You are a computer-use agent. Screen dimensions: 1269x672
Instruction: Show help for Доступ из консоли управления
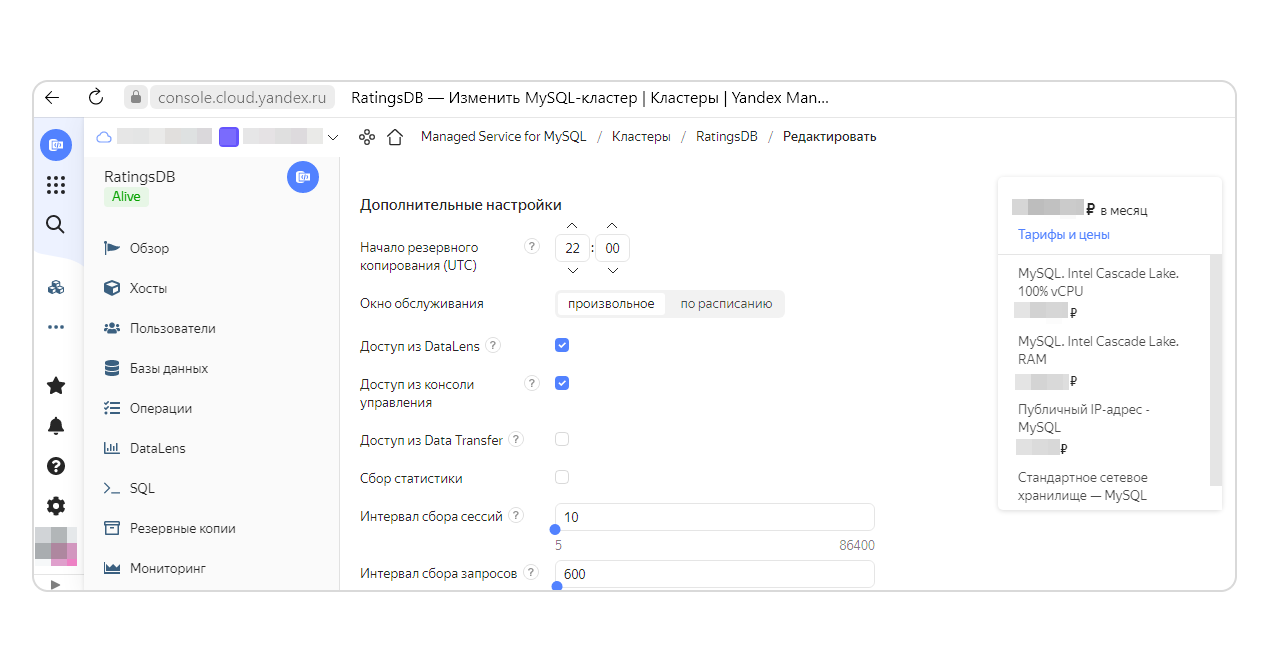[x=532, y=383]
